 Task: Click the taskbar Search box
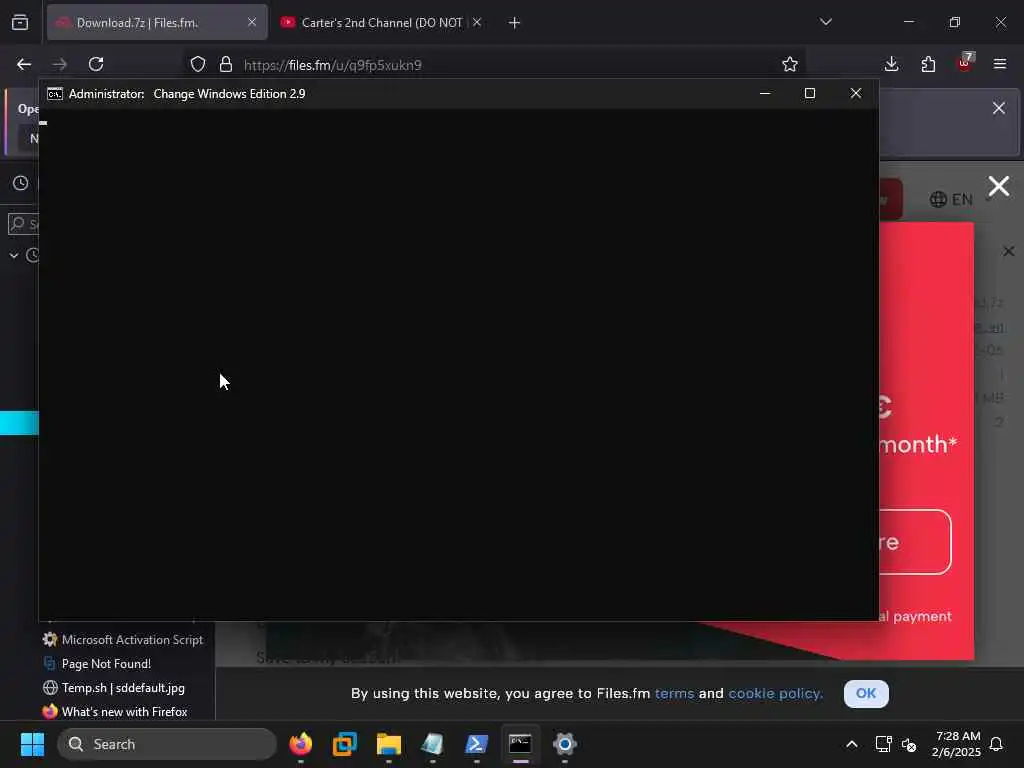[167, 744]
